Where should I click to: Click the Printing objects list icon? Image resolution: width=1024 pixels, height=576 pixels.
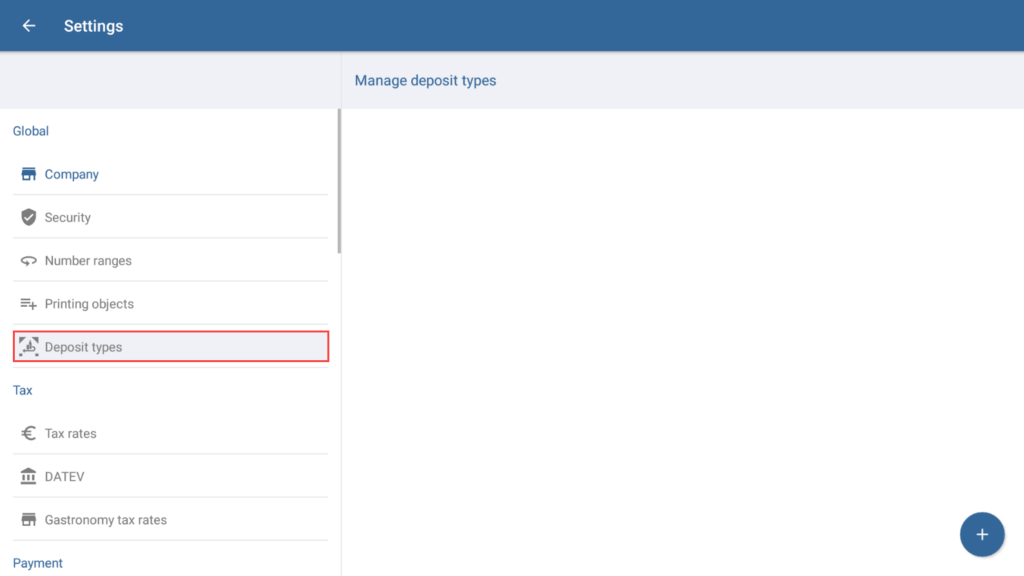coord(29,304)
